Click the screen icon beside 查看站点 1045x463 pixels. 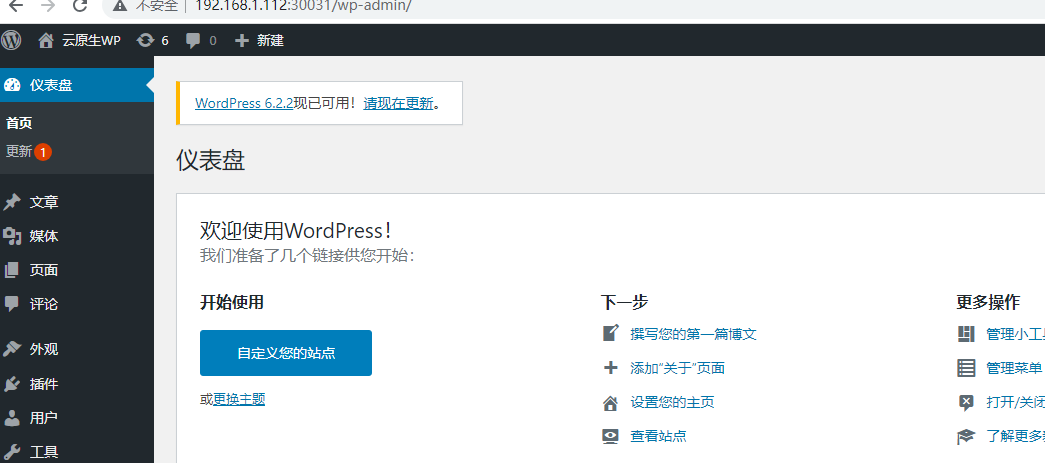pos(610,436)
